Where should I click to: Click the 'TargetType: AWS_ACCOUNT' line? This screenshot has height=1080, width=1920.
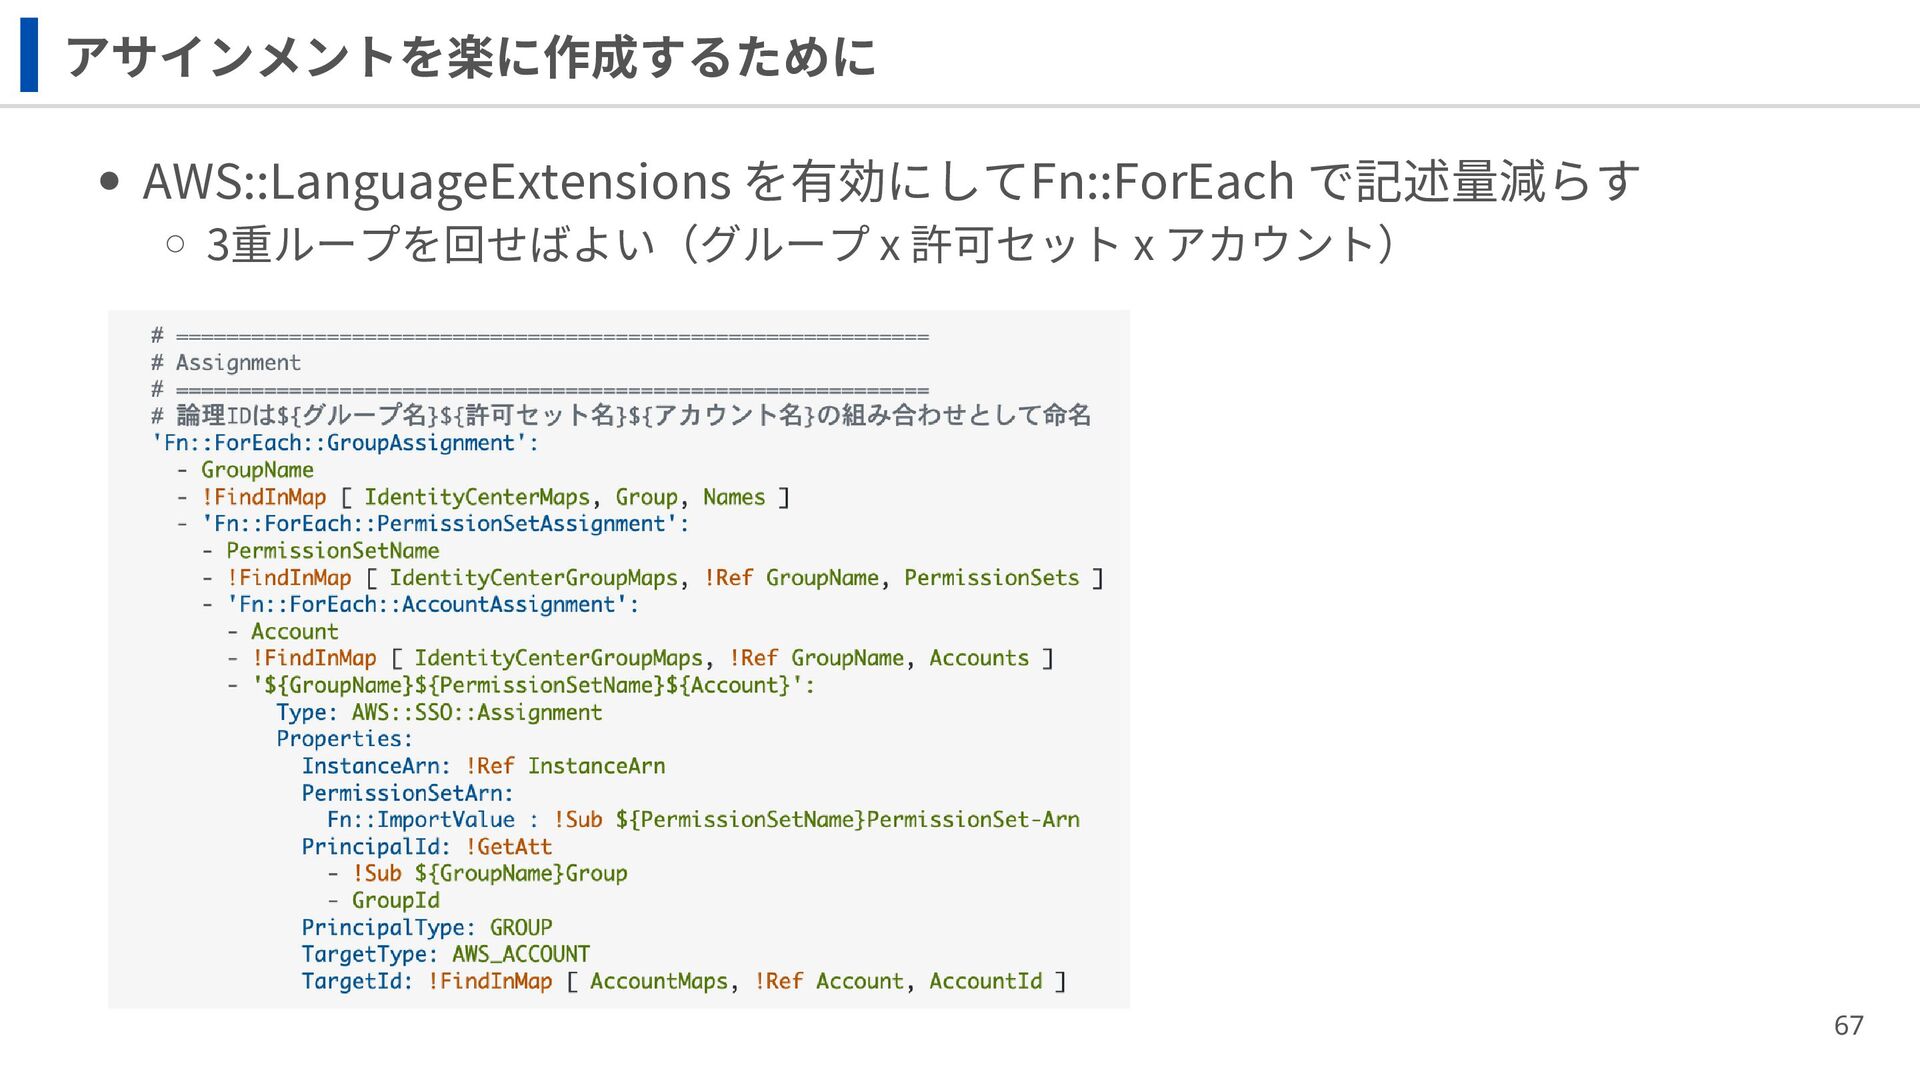445,954
